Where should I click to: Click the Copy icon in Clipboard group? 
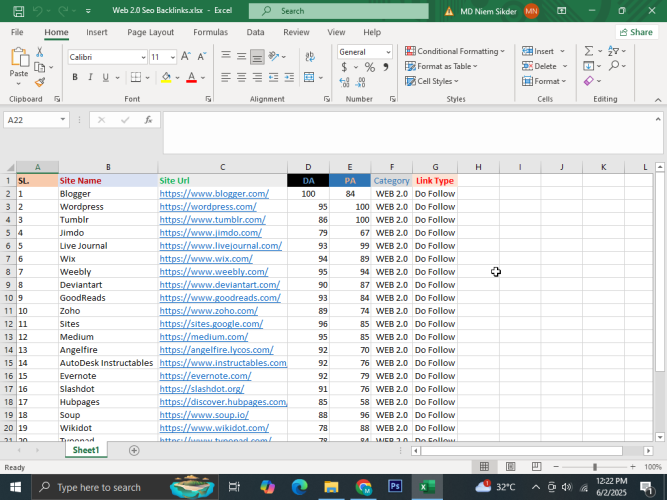point(40,67)
